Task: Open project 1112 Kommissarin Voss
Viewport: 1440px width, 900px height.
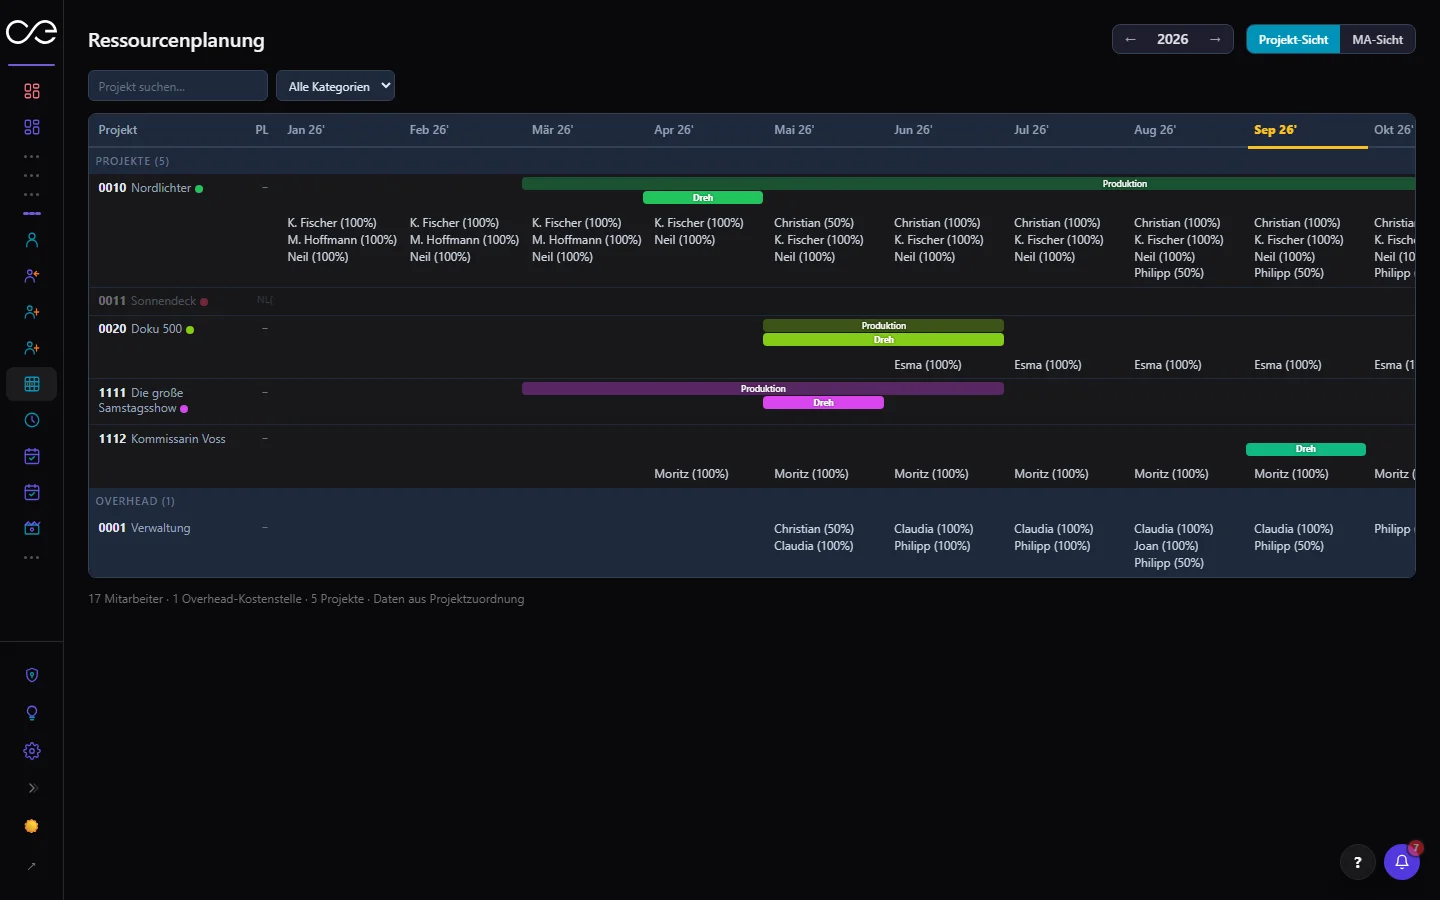Action: (x=162, y=439)
